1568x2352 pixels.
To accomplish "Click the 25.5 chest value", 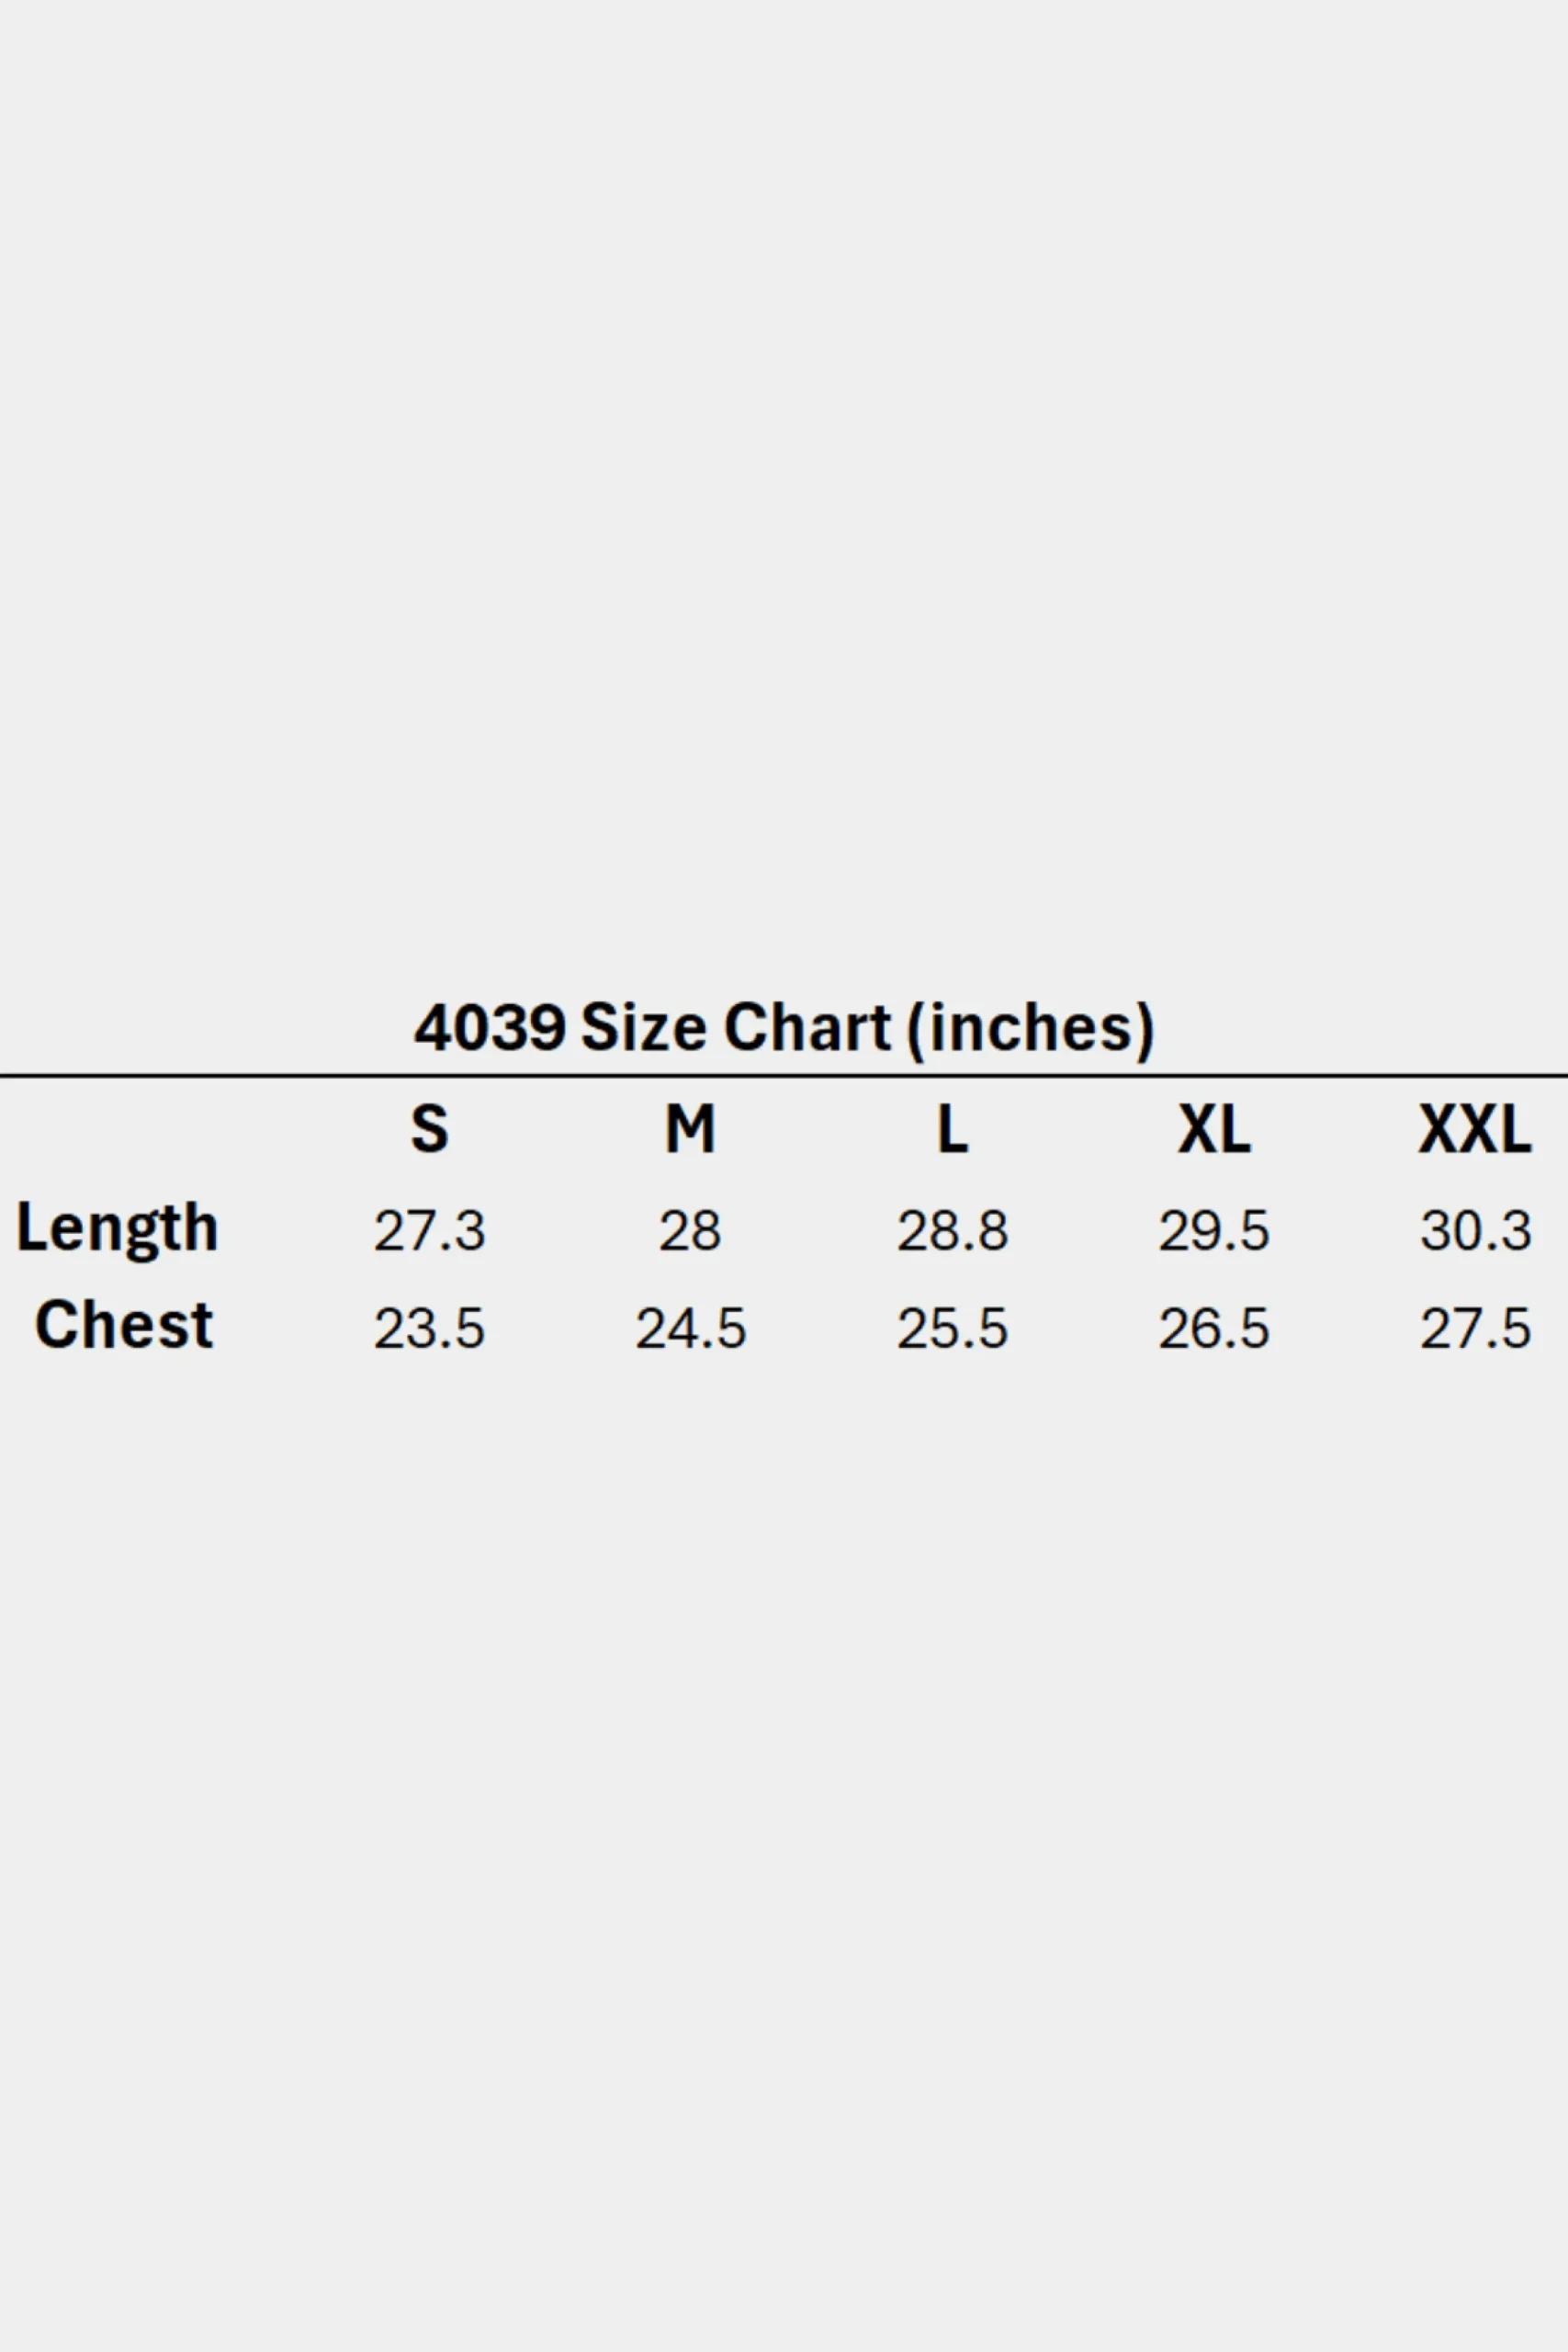I will [952, 1329].
